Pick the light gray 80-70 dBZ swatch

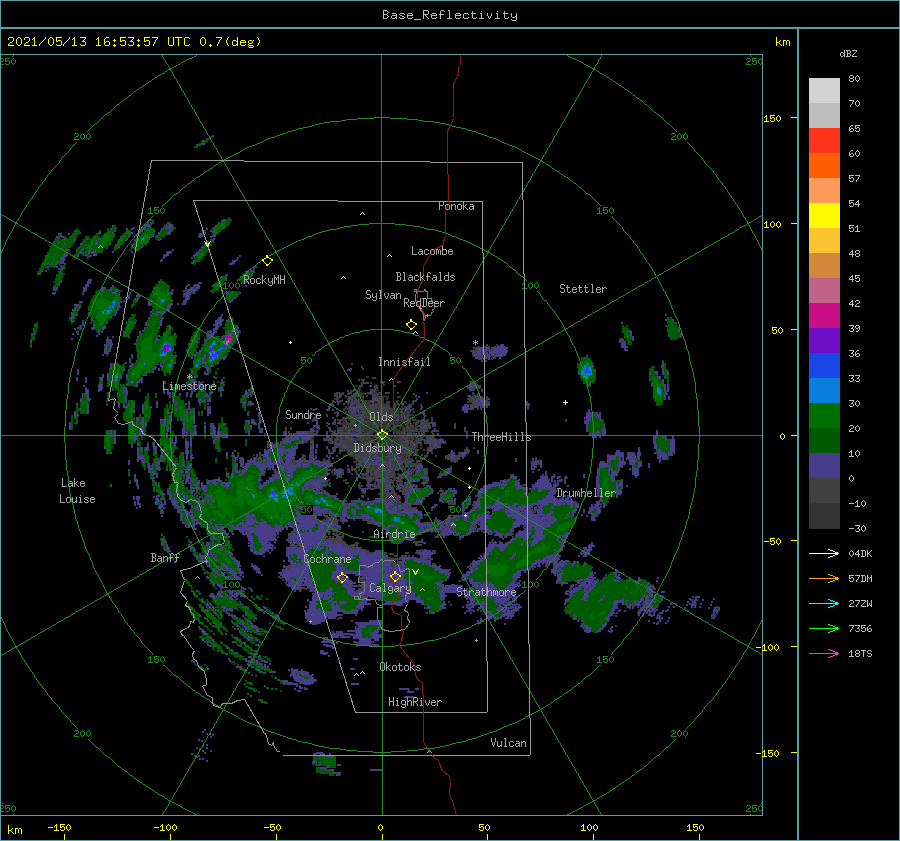824,91
